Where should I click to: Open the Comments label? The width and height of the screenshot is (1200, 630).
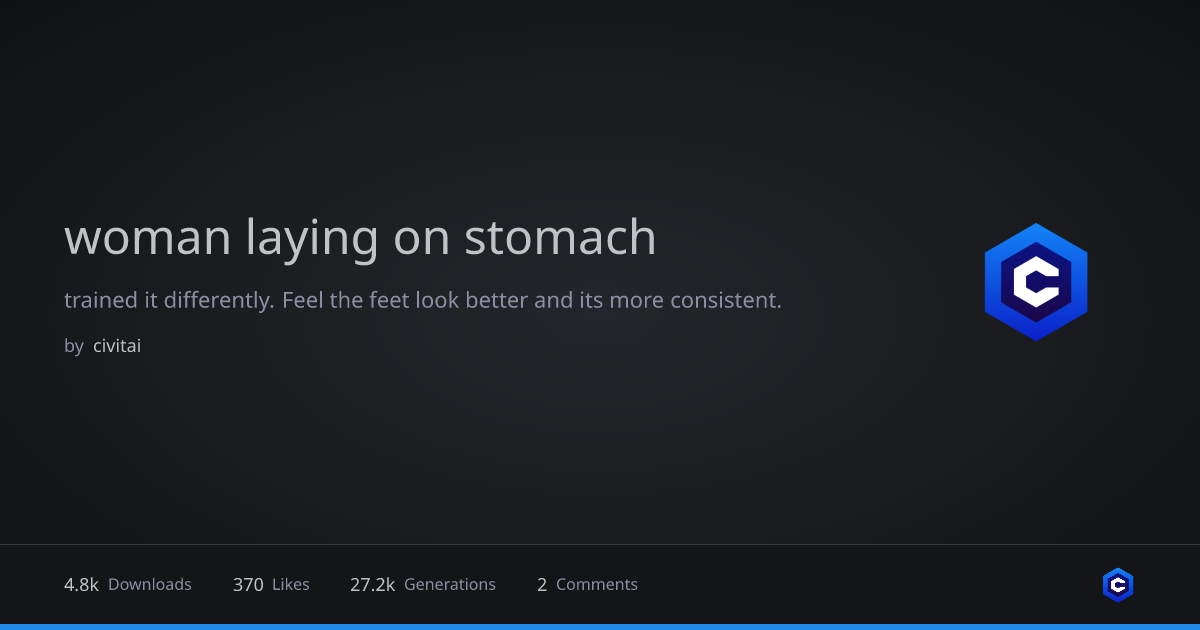(x=597, y=584)
